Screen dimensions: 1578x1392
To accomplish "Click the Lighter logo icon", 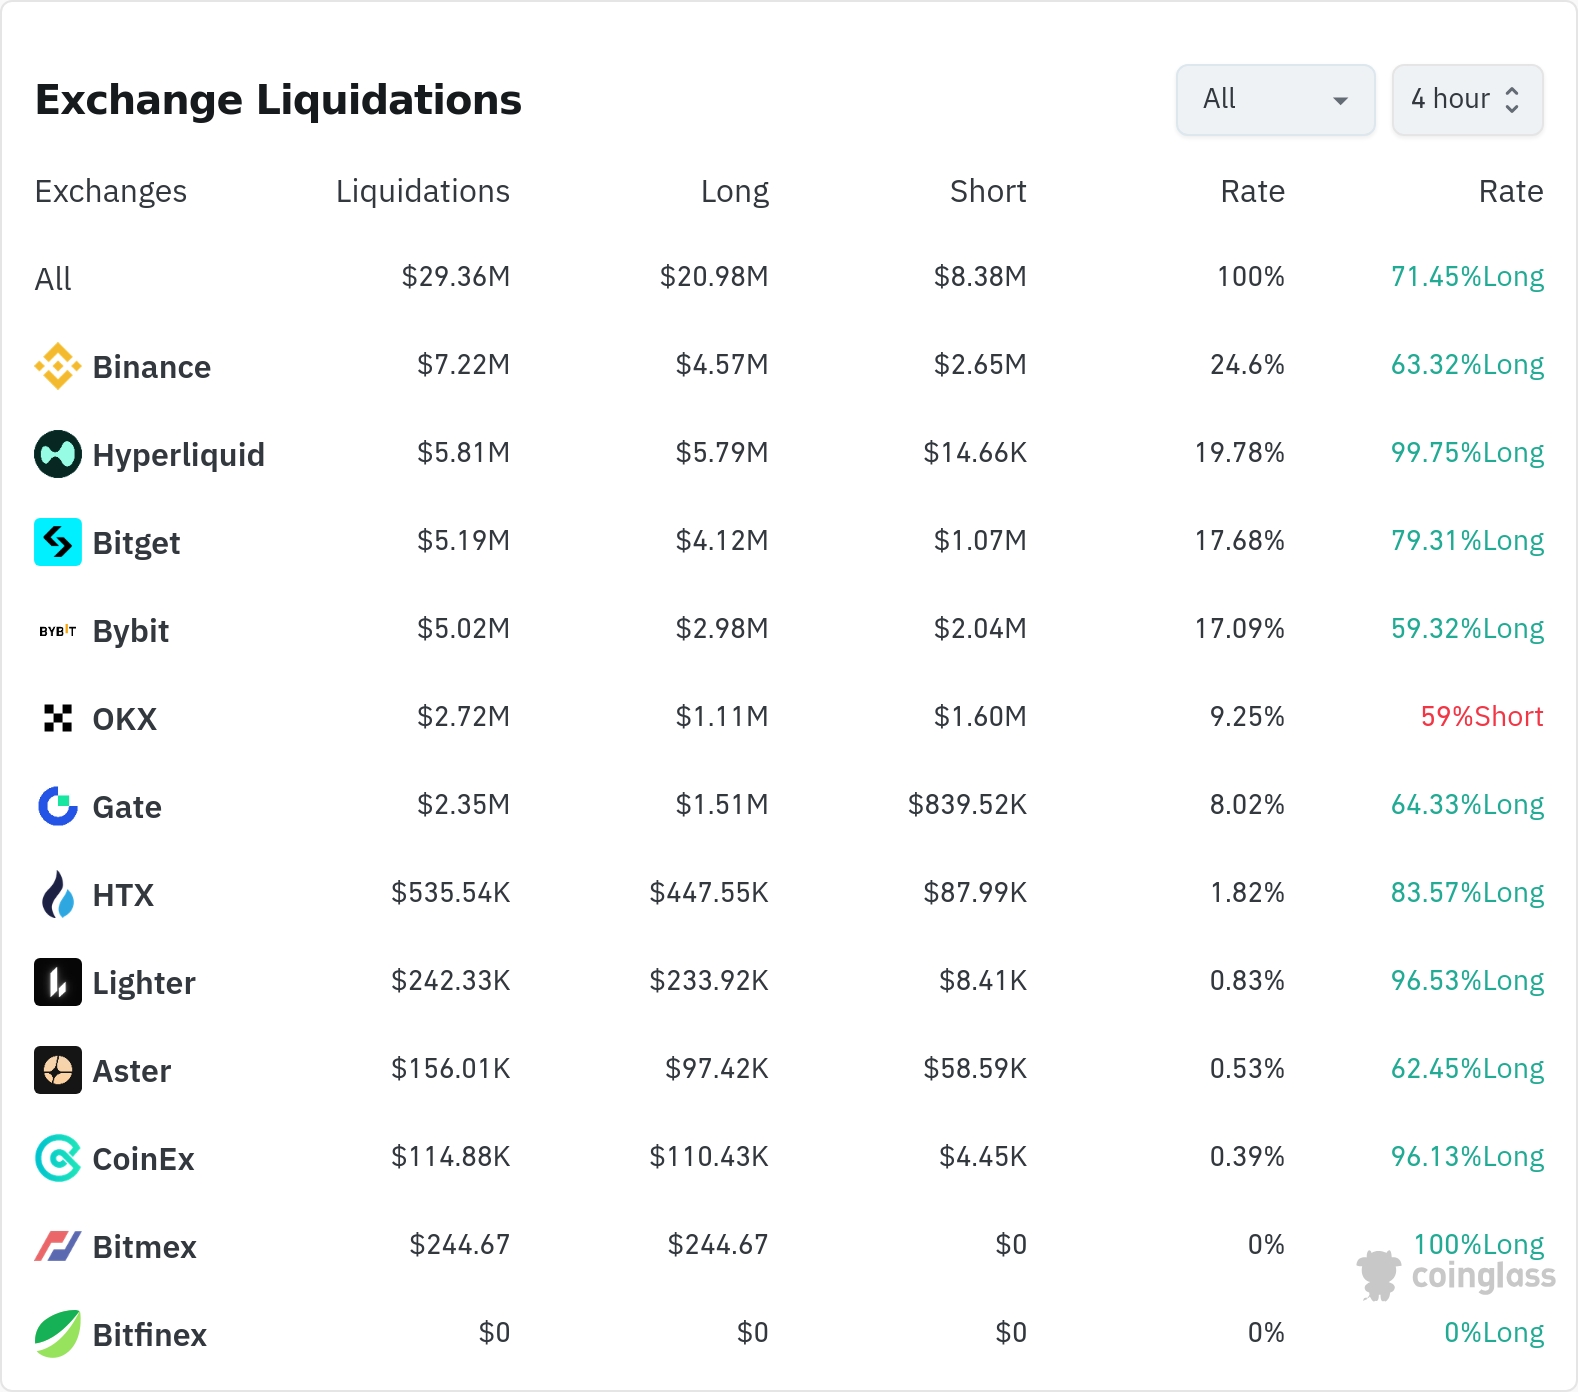I will click(58, 982).
